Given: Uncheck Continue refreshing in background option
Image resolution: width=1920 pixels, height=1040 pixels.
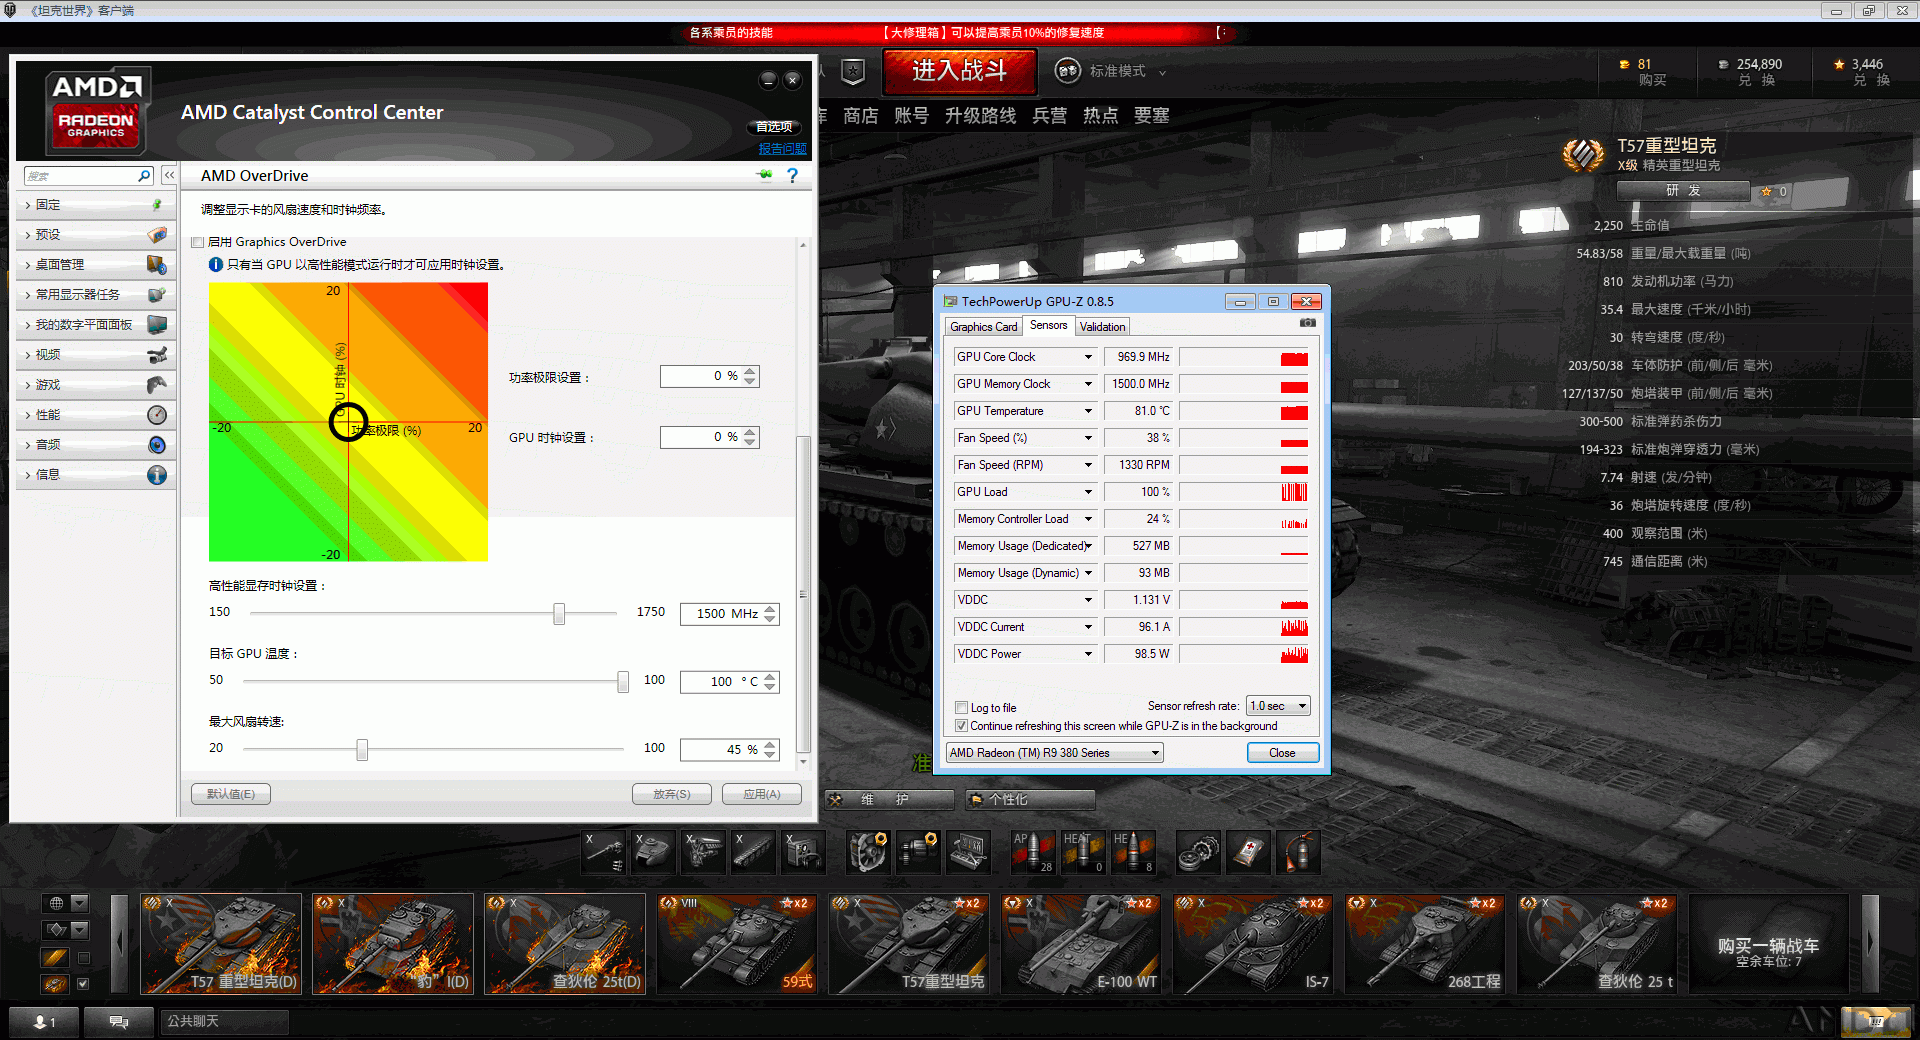Looking at the screenshot, I should pyautogui.click(x=961, y=726).
